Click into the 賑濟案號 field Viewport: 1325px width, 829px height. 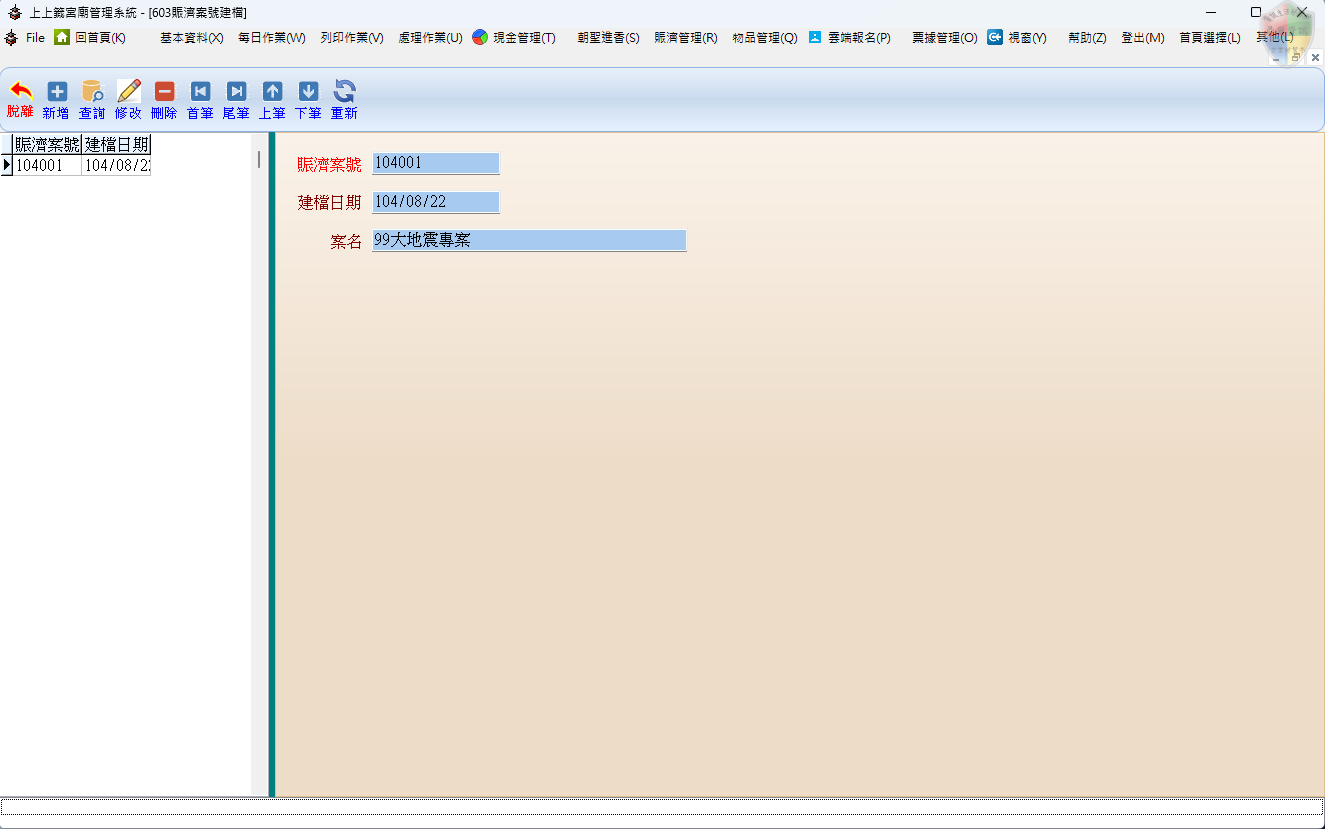[x=435, y=163]
